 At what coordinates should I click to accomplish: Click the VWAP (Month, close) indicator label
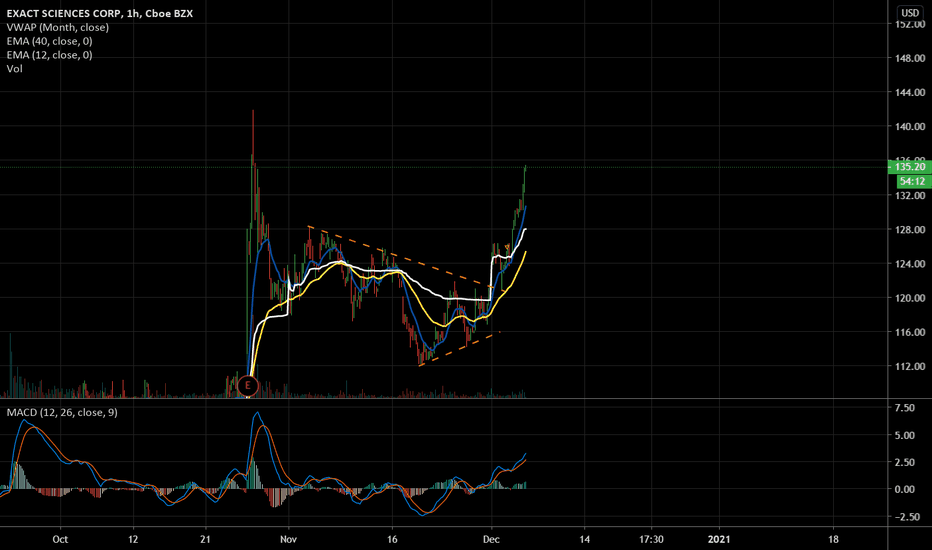click(58, 27)
